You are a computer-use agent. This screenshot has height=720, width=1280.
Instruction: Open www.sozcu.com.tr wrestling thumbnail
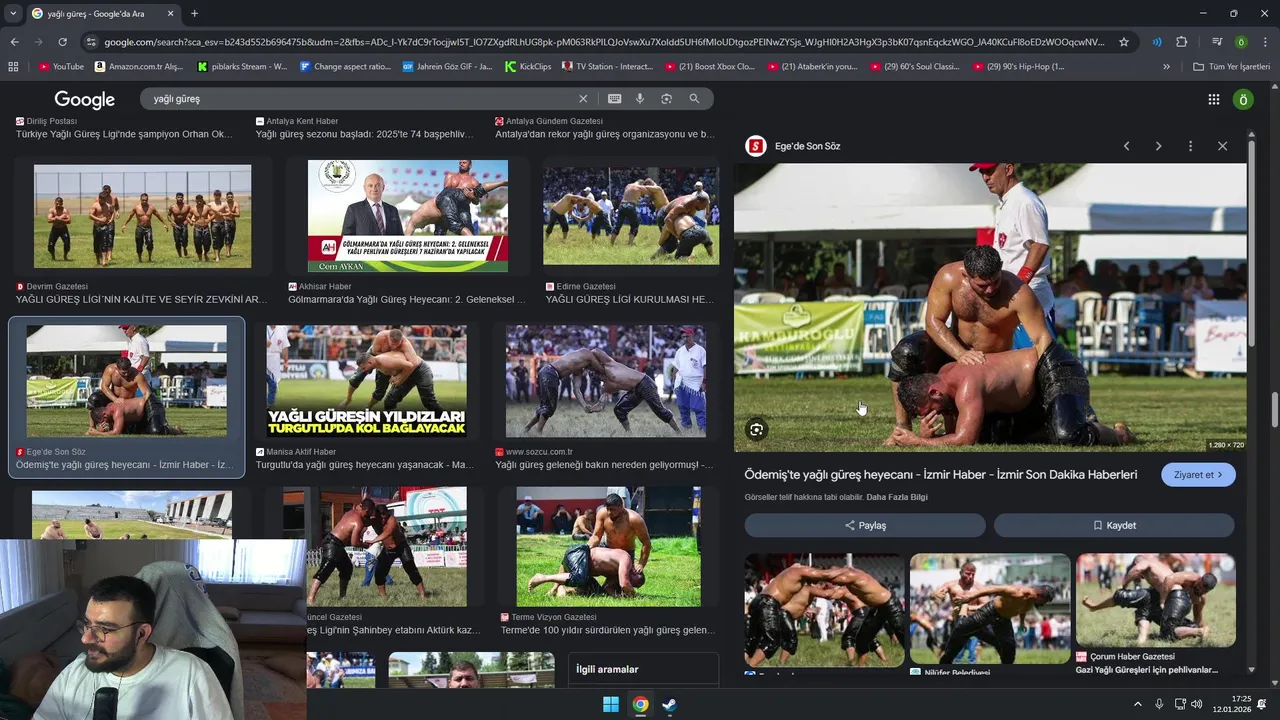606,381
